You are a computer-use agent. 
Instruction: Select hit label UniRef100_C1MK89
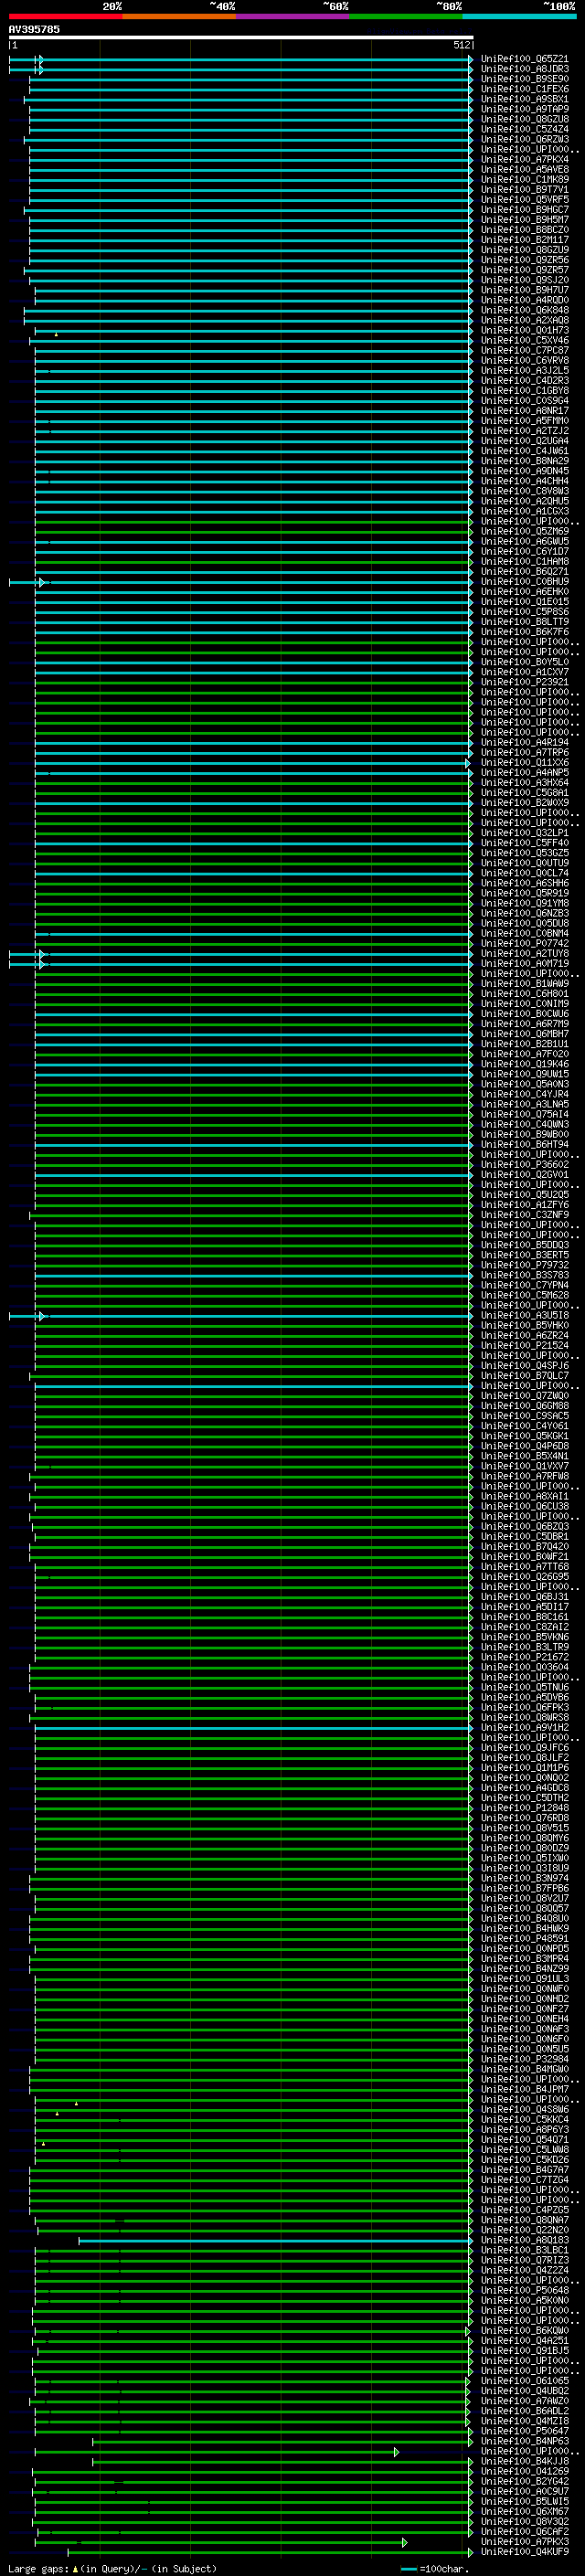[524, 179]
